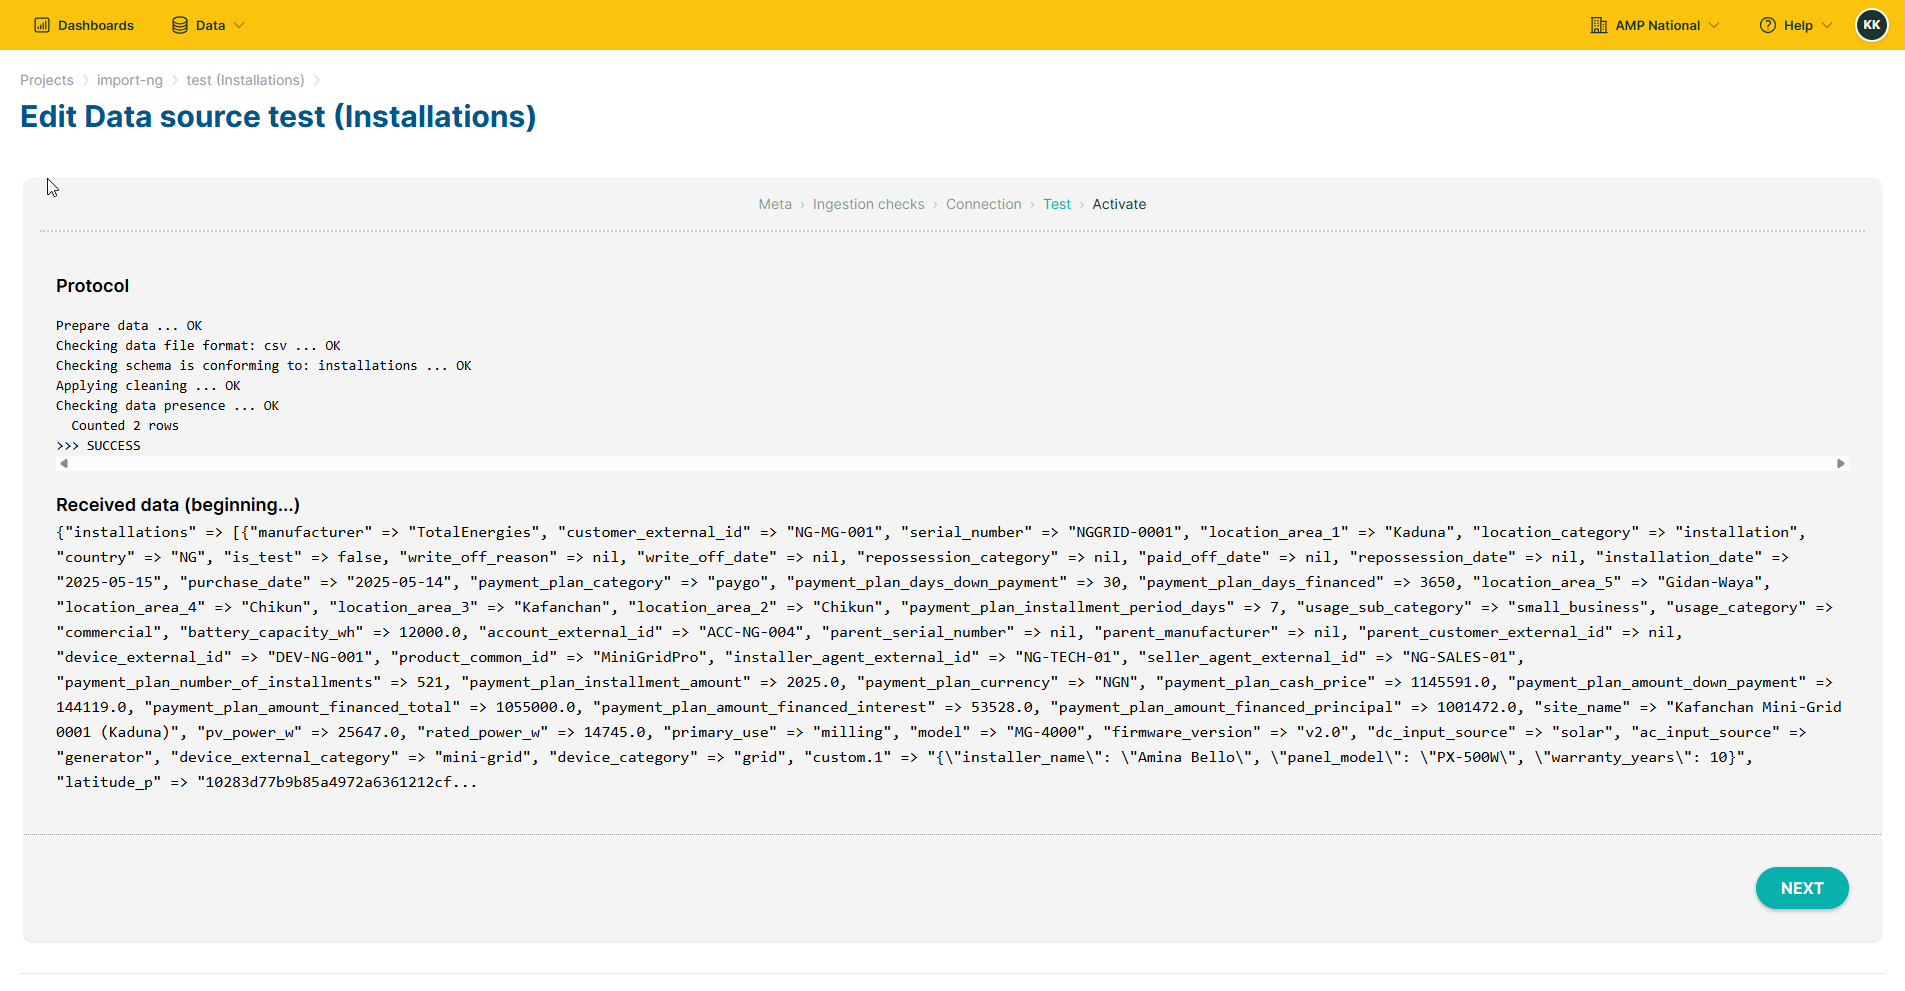This screenshot has height=991, width=1905.
Task: Click the 'Received data (beginning...)' heading
Action: pos(178,505)
